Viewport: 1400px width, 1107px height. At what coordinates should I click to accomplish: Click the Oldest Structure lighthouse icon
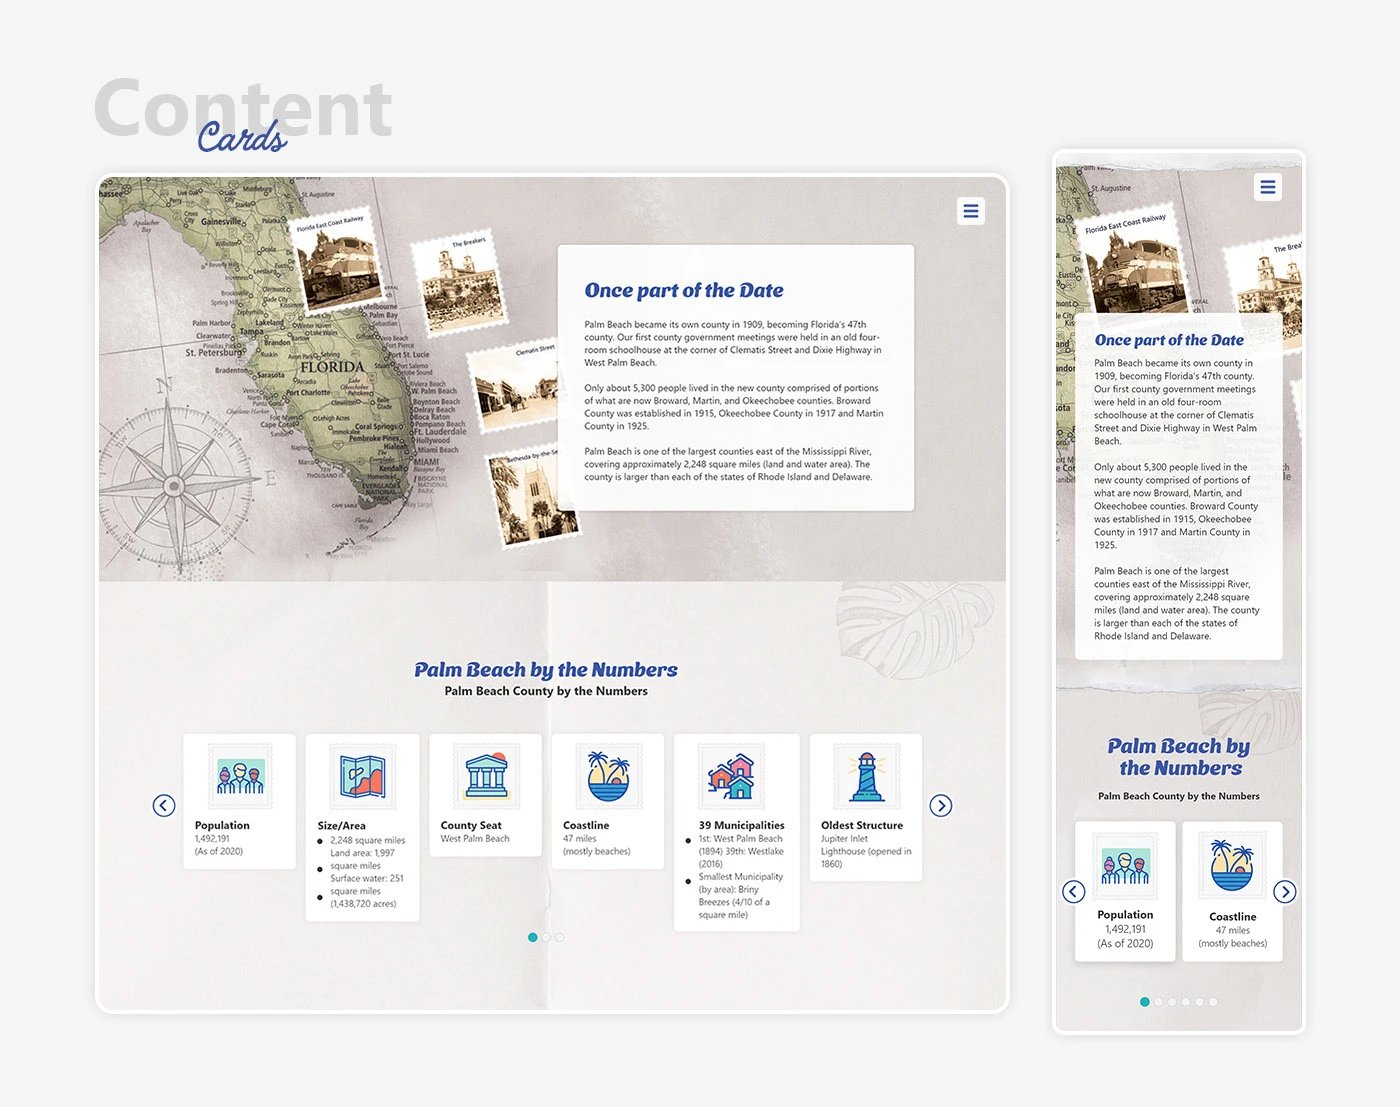[x=866, y=776]
